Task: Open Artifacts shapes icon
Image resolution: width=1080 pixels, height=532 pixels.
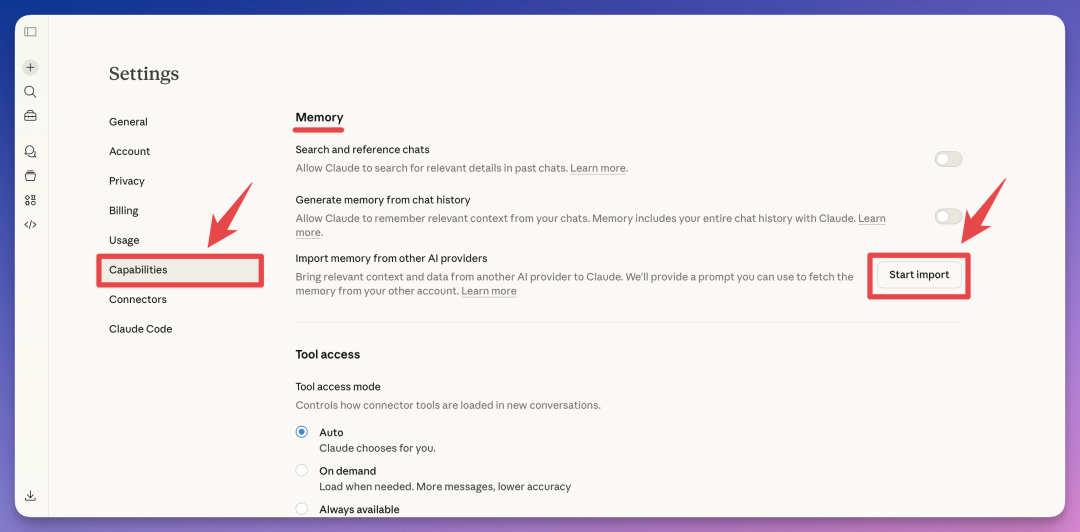Action: pyautogui.click(x=30, y=200)
